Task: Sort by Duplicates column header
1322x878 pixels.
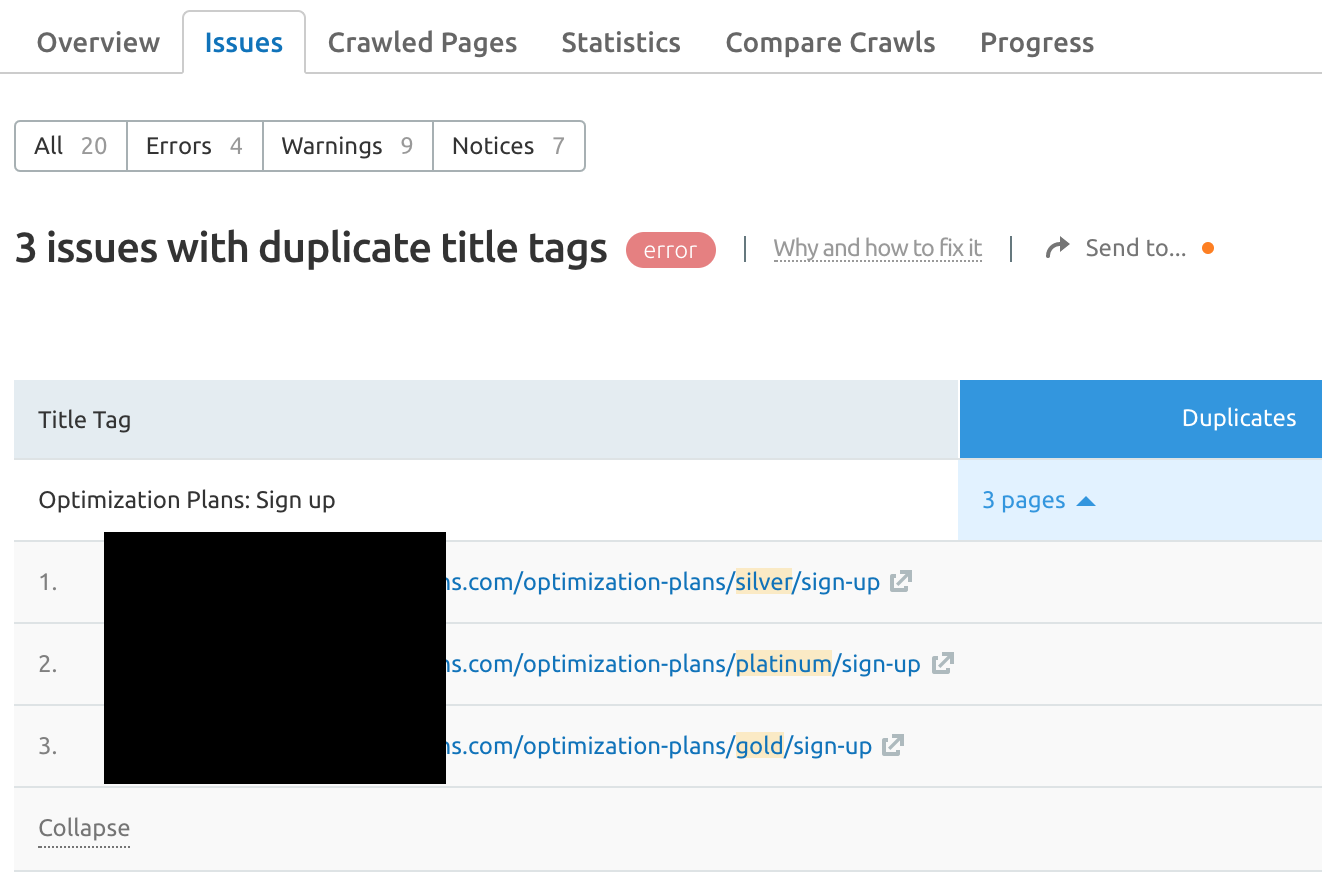Action: (x=1141, y=419)
